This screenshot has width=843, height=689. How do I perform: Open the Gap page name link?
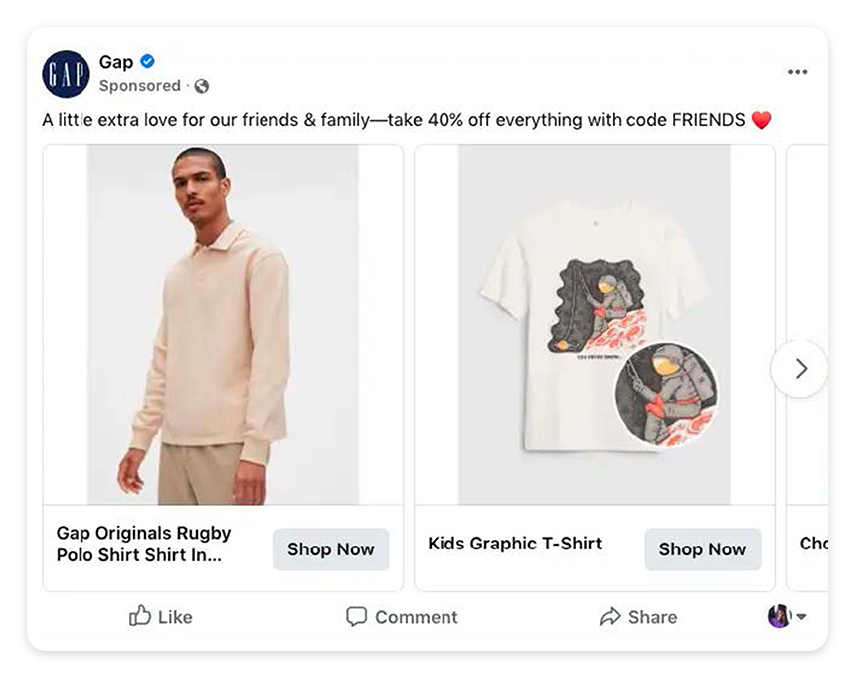click(x=116, y=62)
